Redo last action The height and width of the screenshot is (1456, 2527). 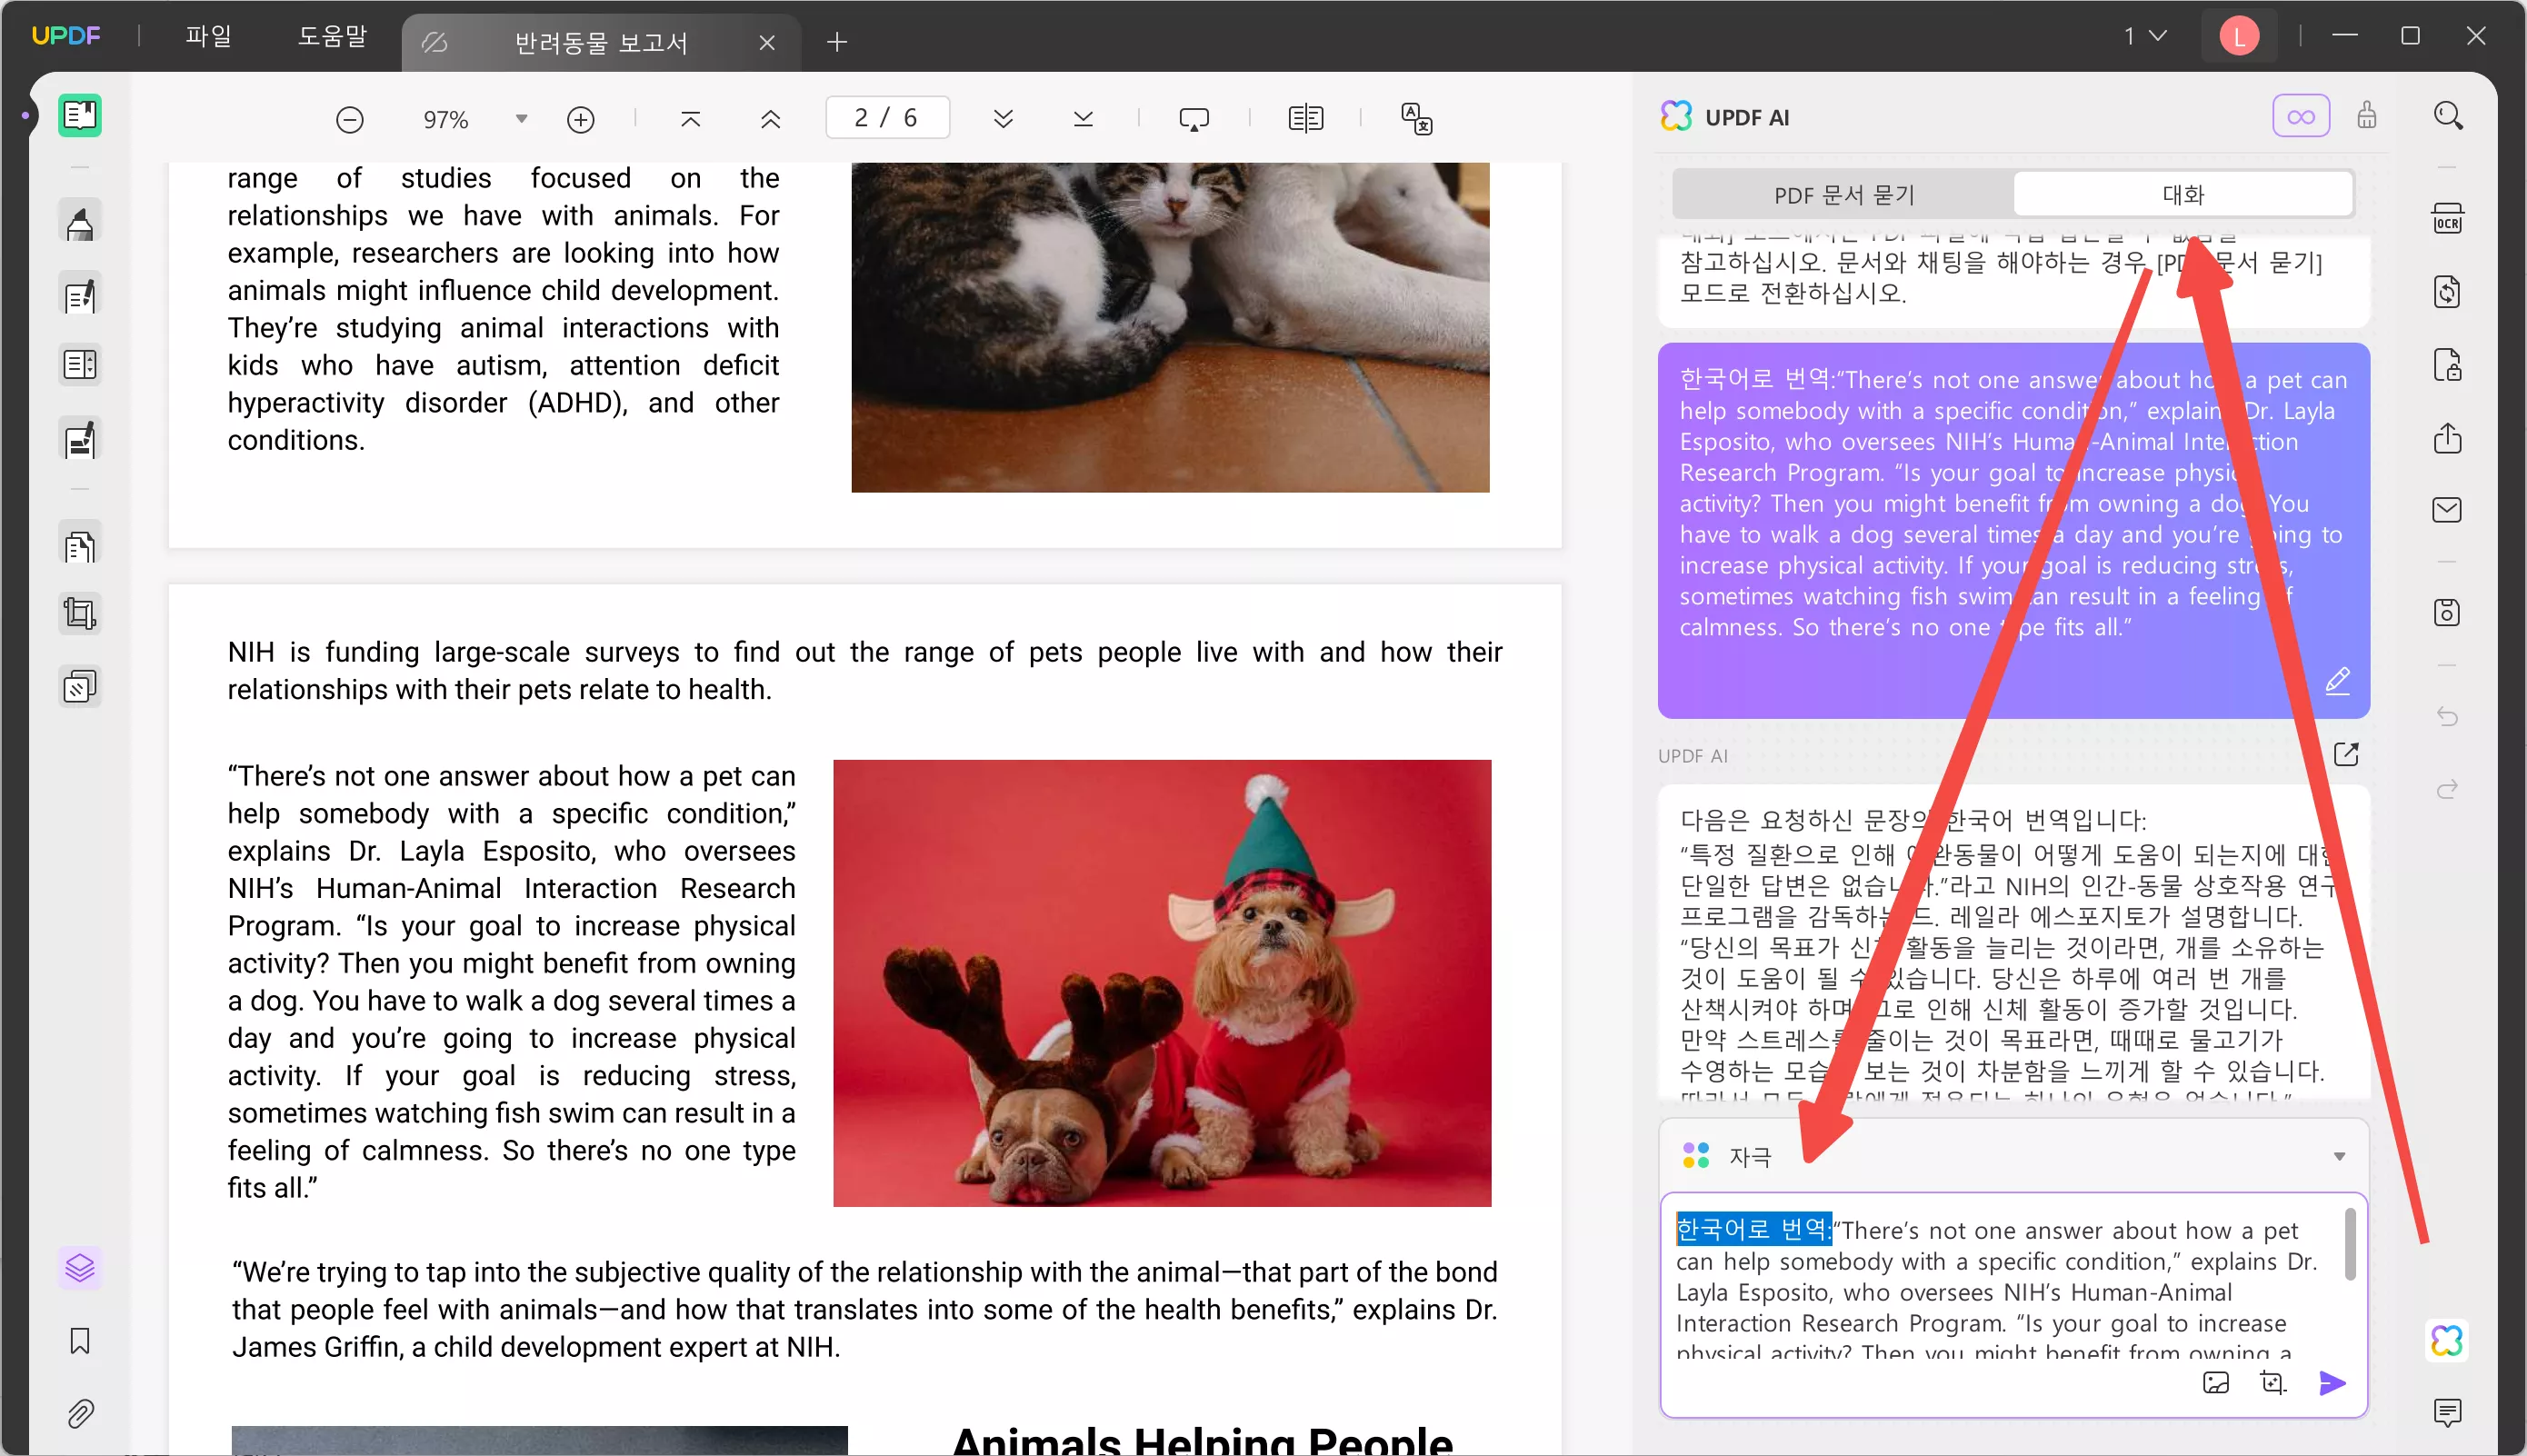pos(2447,790)
